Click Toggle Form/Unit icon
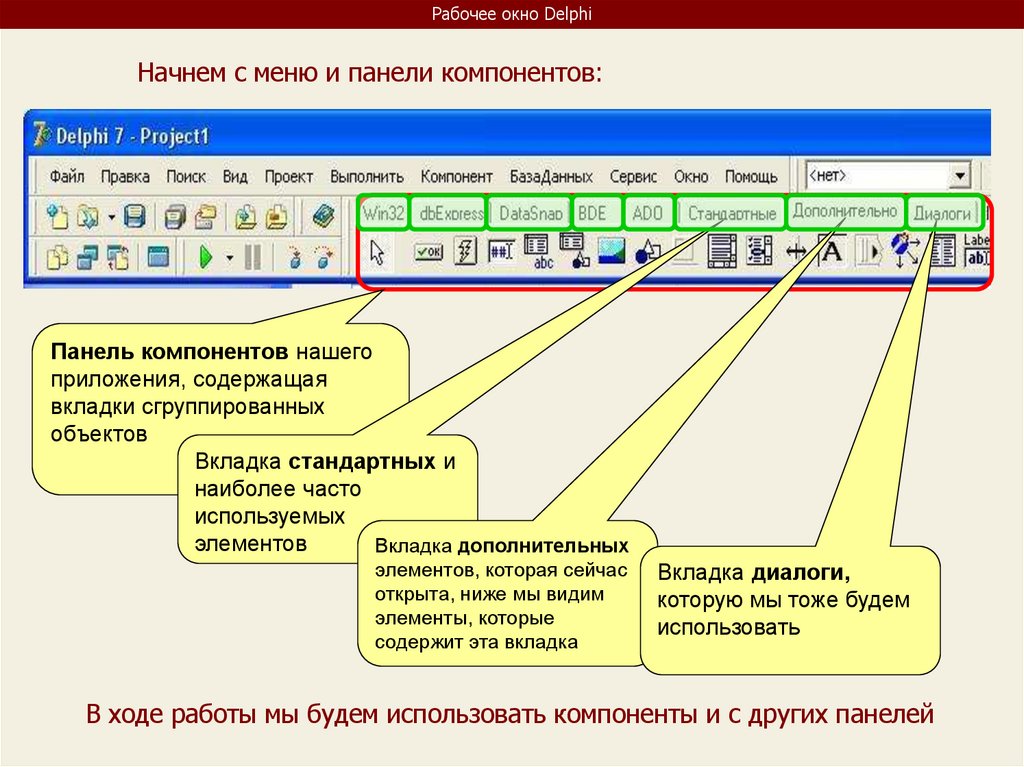 click(118, 257)
